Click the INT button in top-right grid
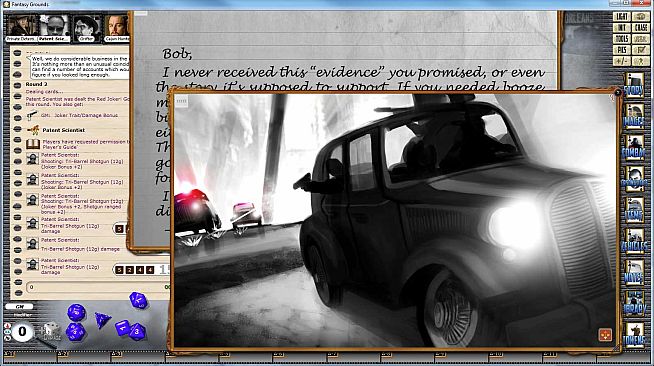The image size is (654, 366). coord(621,28)
